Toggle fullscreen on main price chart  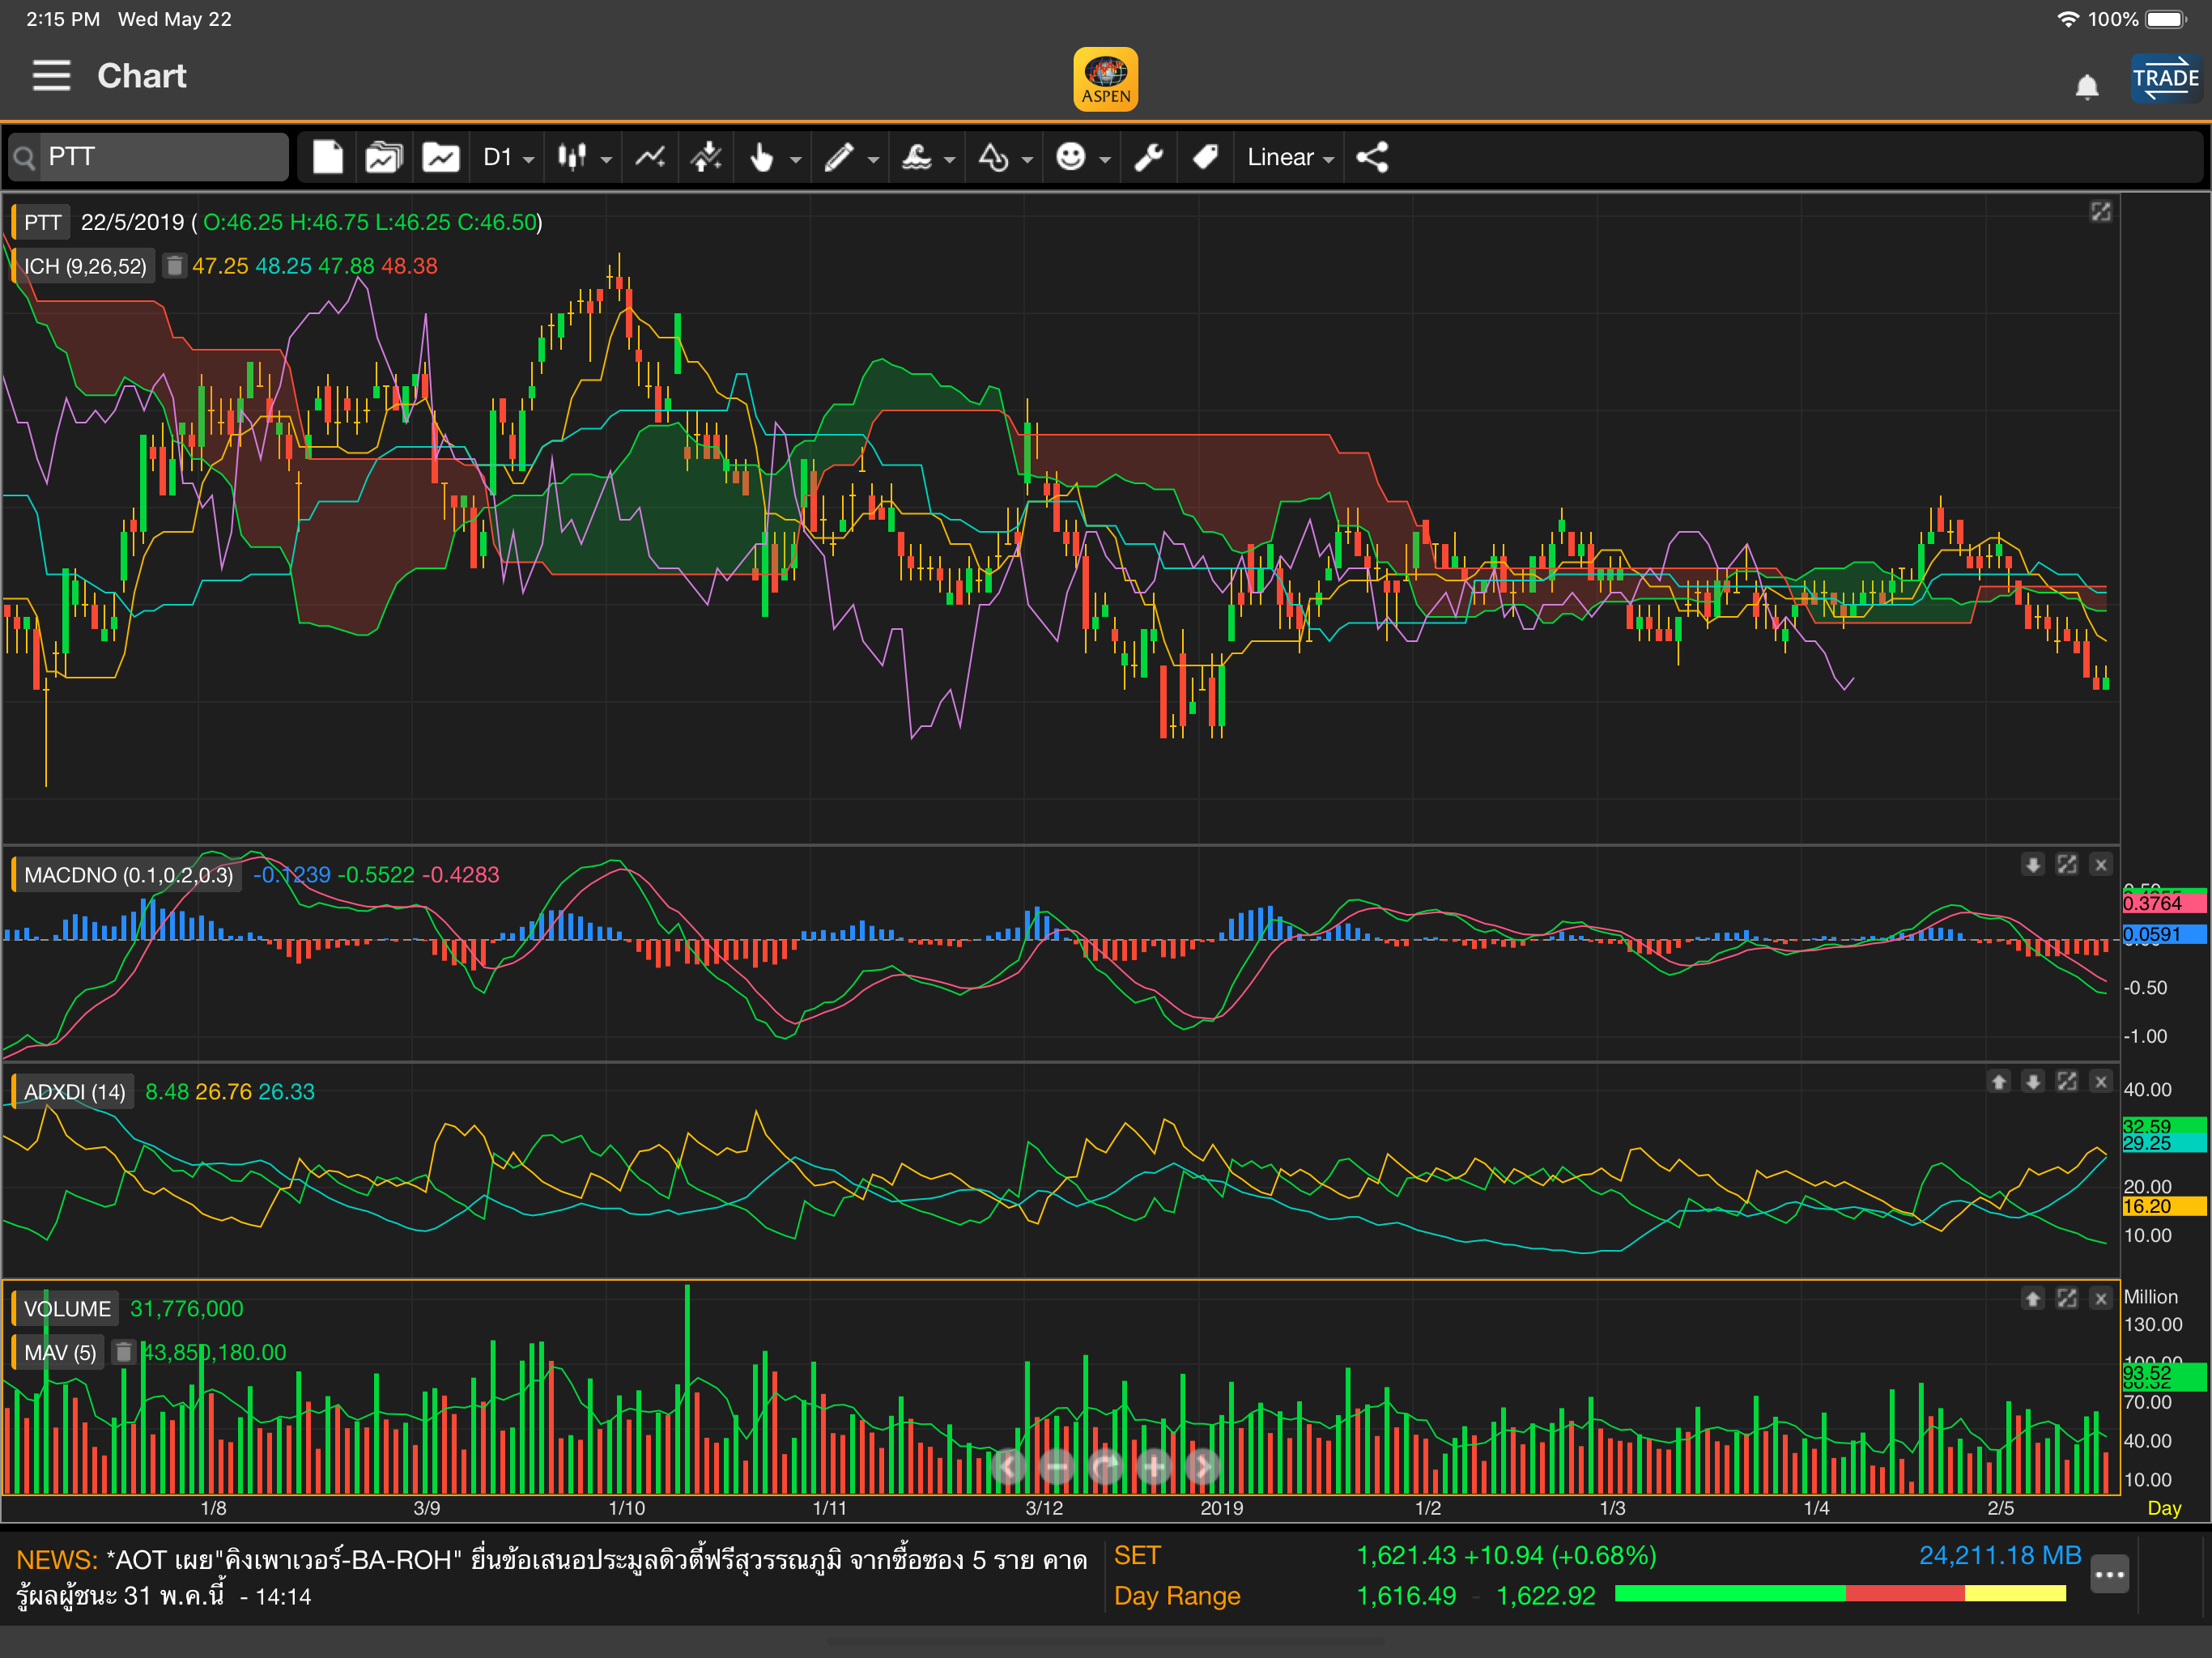point(2101,212)
